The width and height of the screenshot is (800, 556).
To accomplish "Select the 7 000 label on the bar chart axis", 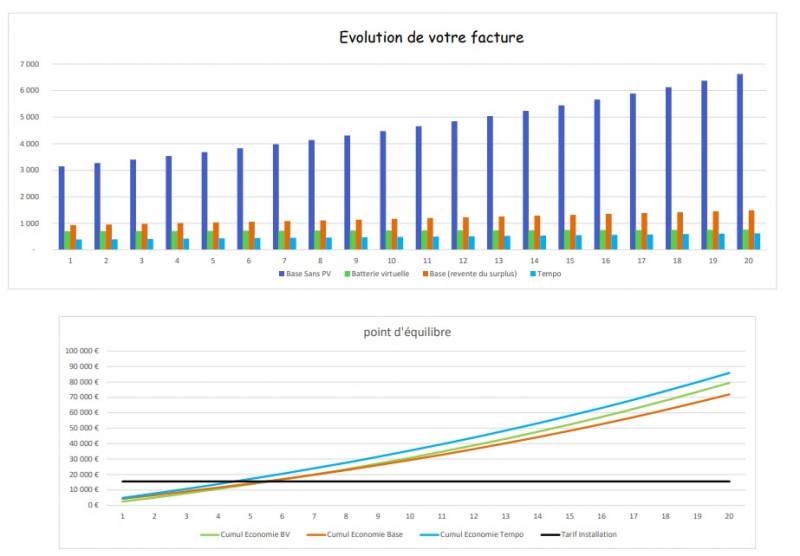I will pyautogui.click(x=28, y=64).
